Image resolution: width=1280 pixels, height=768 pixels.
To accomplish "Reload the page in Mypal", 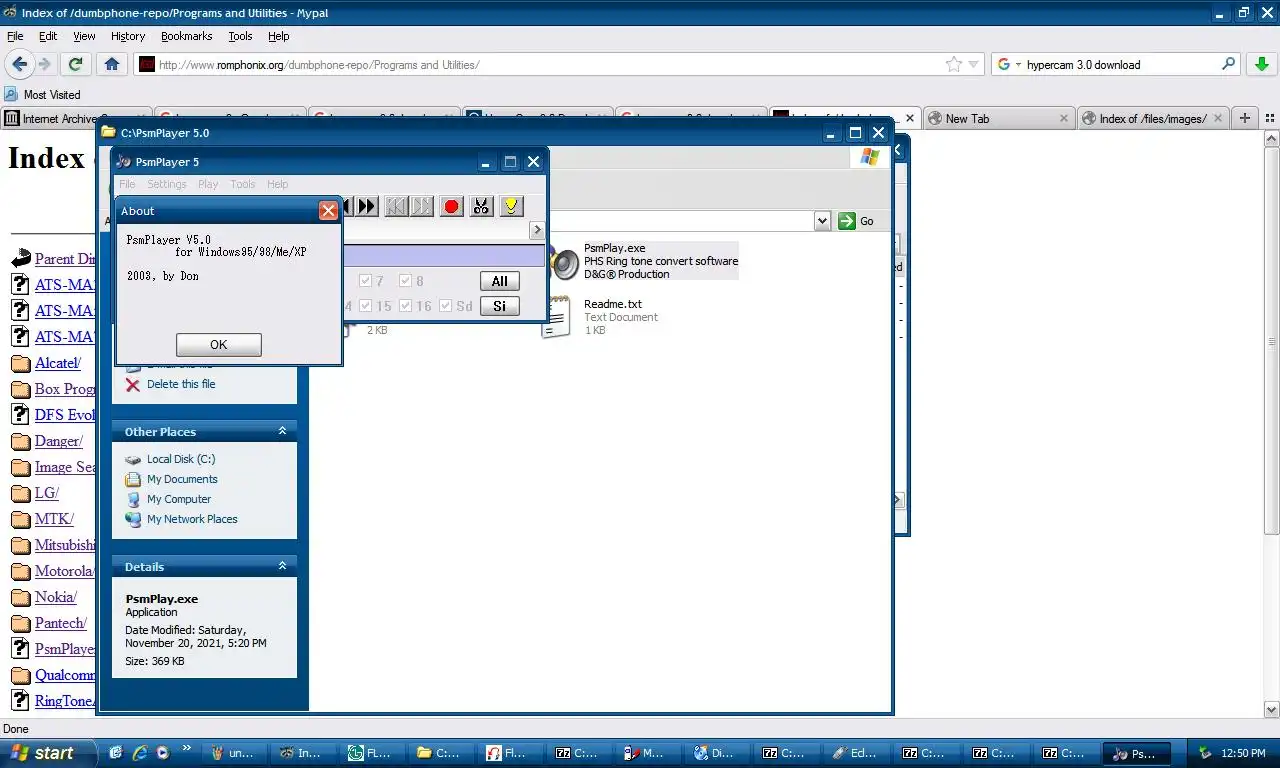I will pyautogui.click(x=75, y=64).
